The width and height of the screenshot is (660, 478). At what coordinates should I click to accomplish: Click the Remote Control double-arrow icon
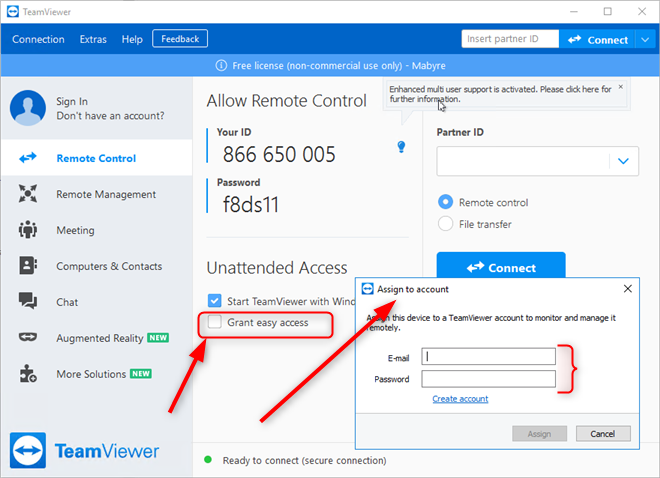(28, 158)
